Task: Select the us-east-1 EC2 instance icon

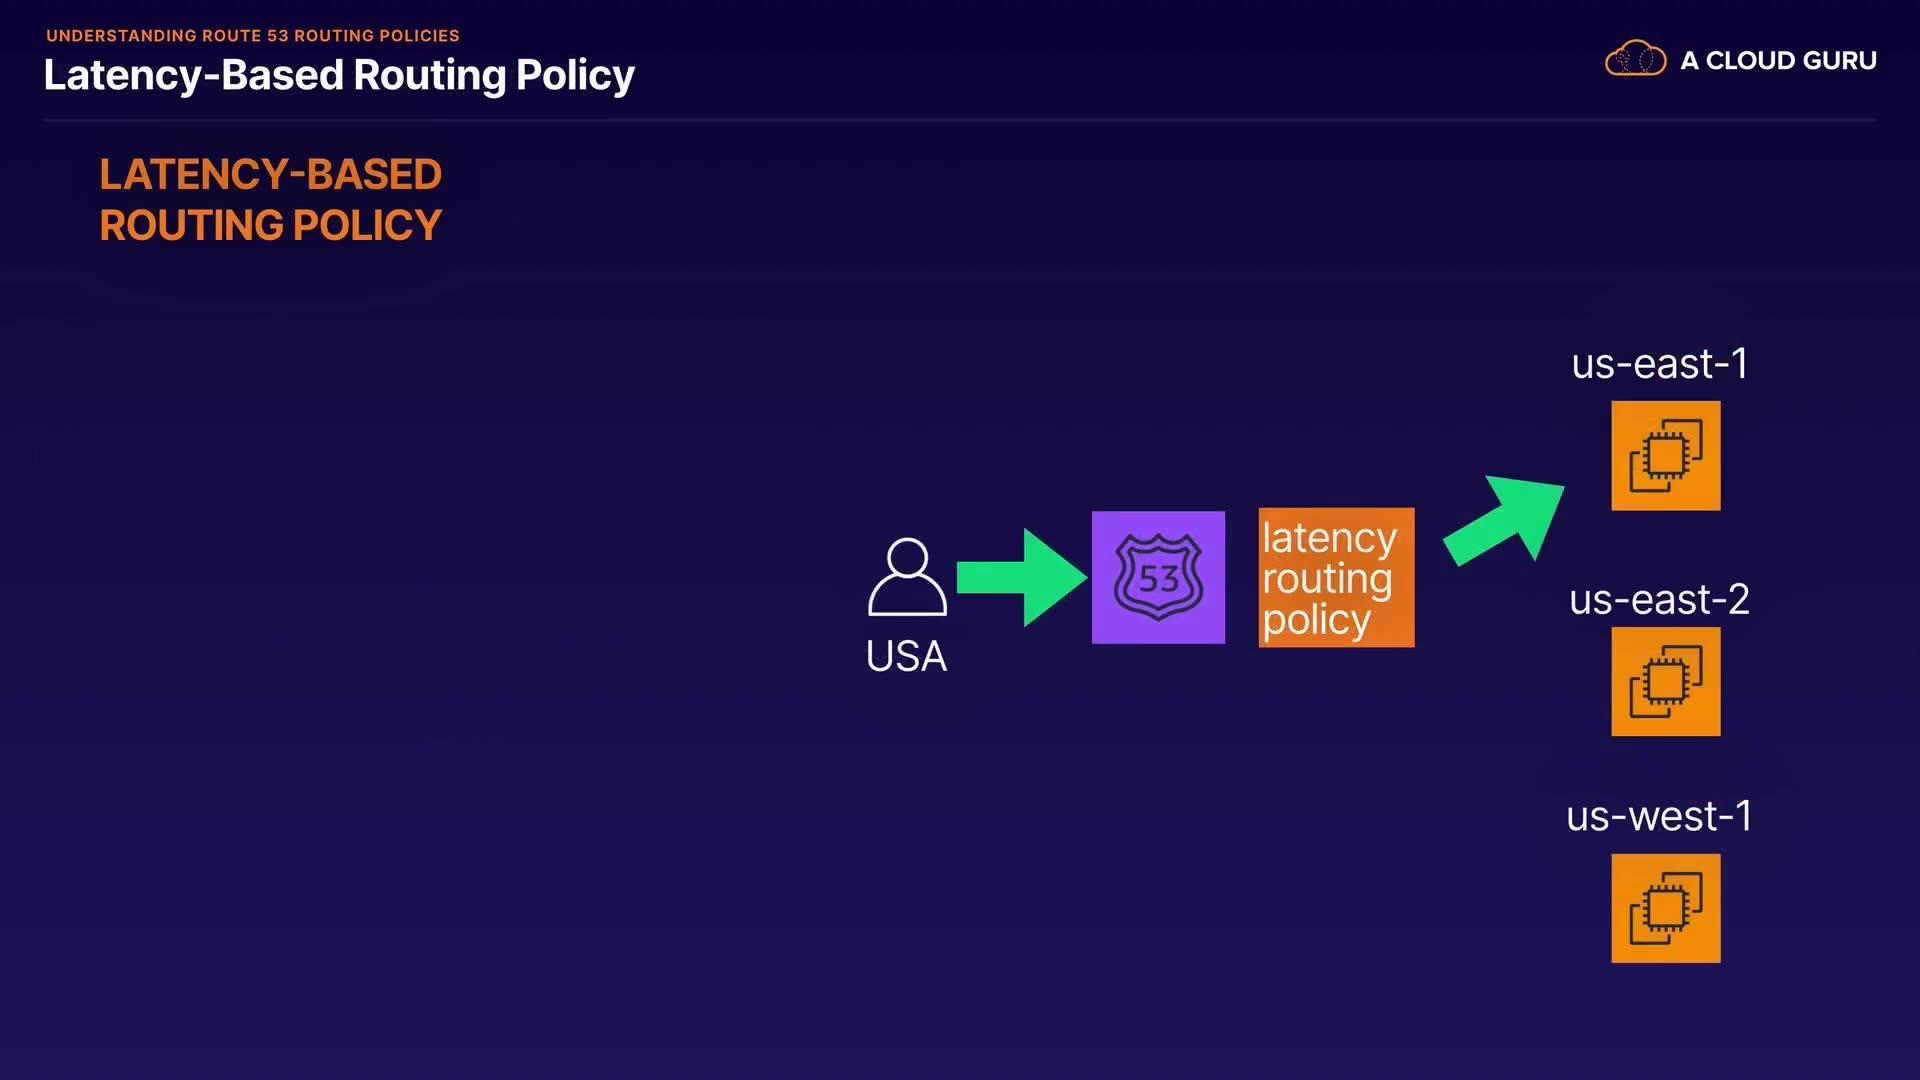Action: click(1665, 456)
